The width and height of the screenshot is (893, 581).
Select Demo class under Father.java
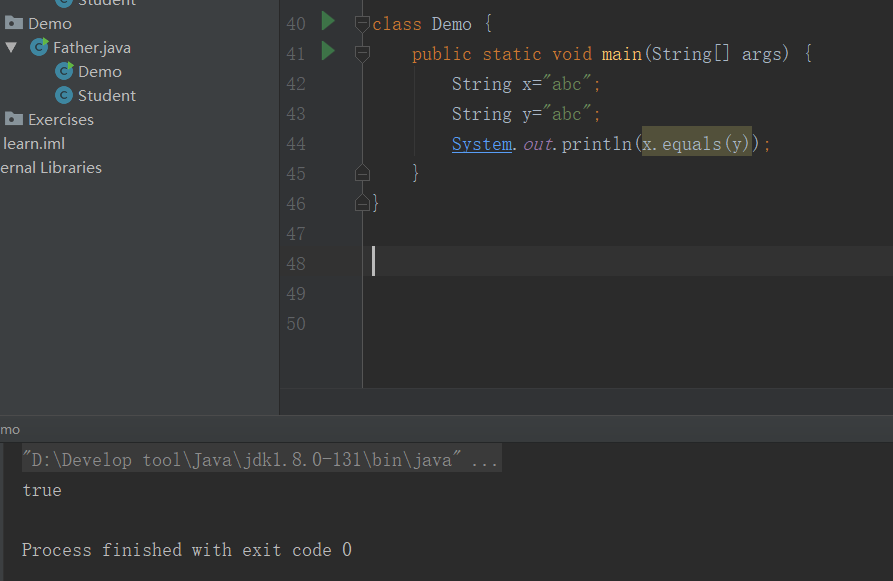(x=100, y=72)
